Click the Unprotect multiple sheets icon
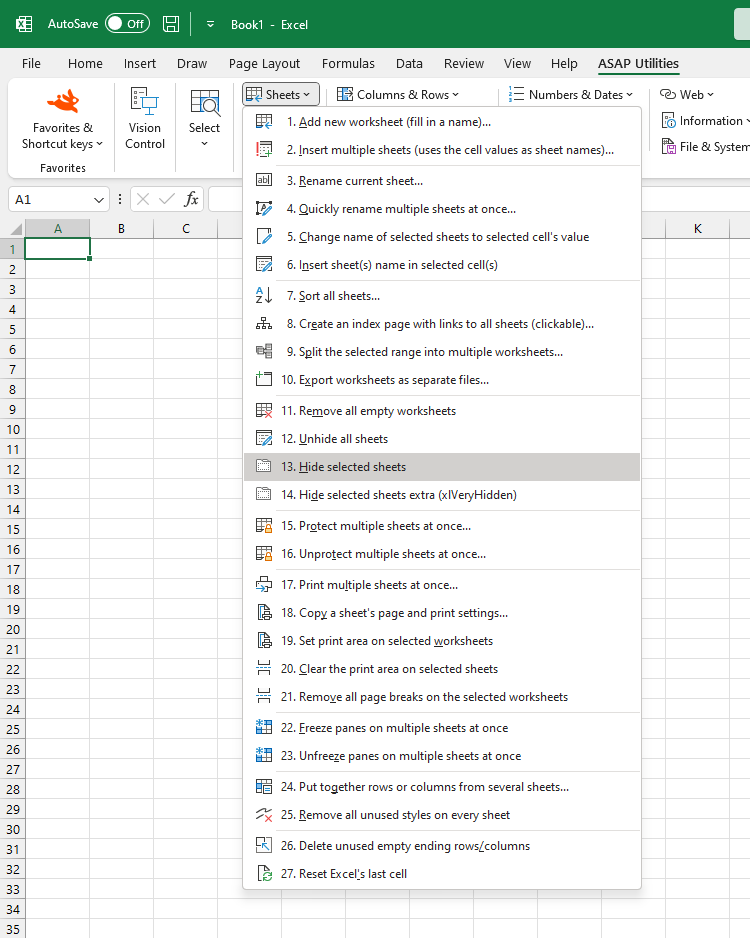750x938 pixels. point(264,553)
